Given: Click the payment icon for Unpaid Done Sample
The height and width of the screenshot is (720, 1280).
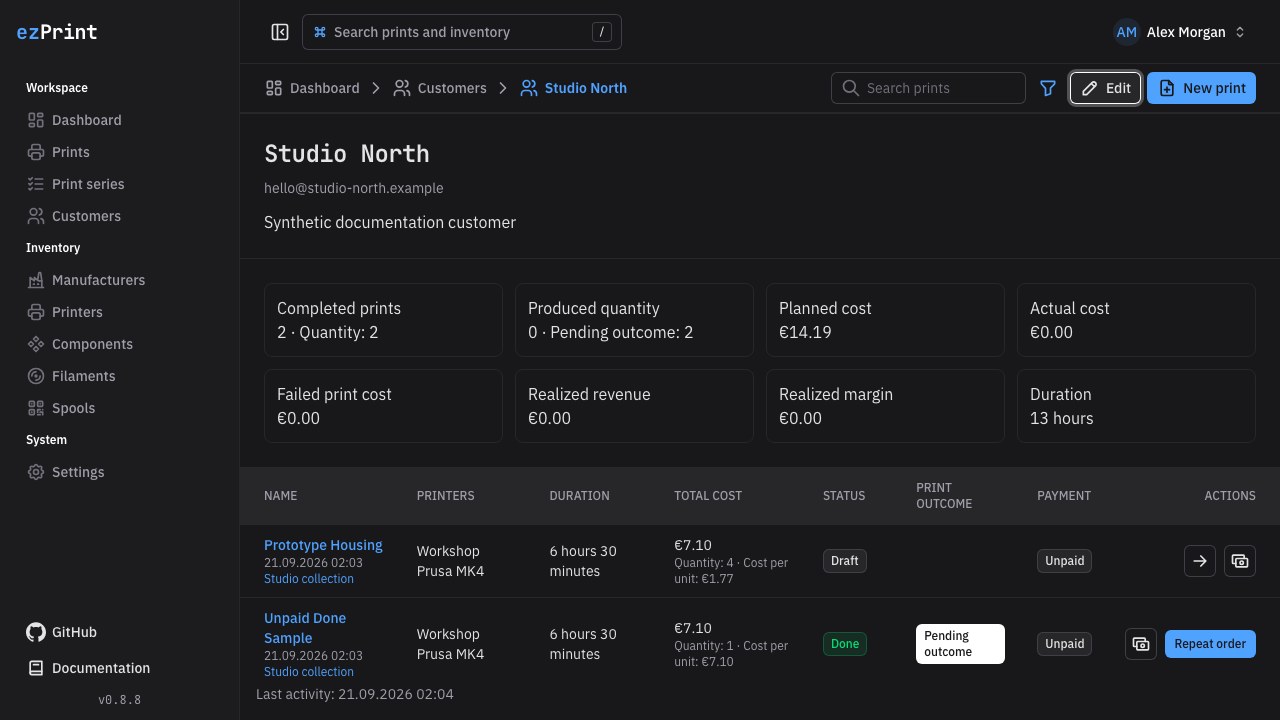Looking at the screenshot, I should point(1141,644).
